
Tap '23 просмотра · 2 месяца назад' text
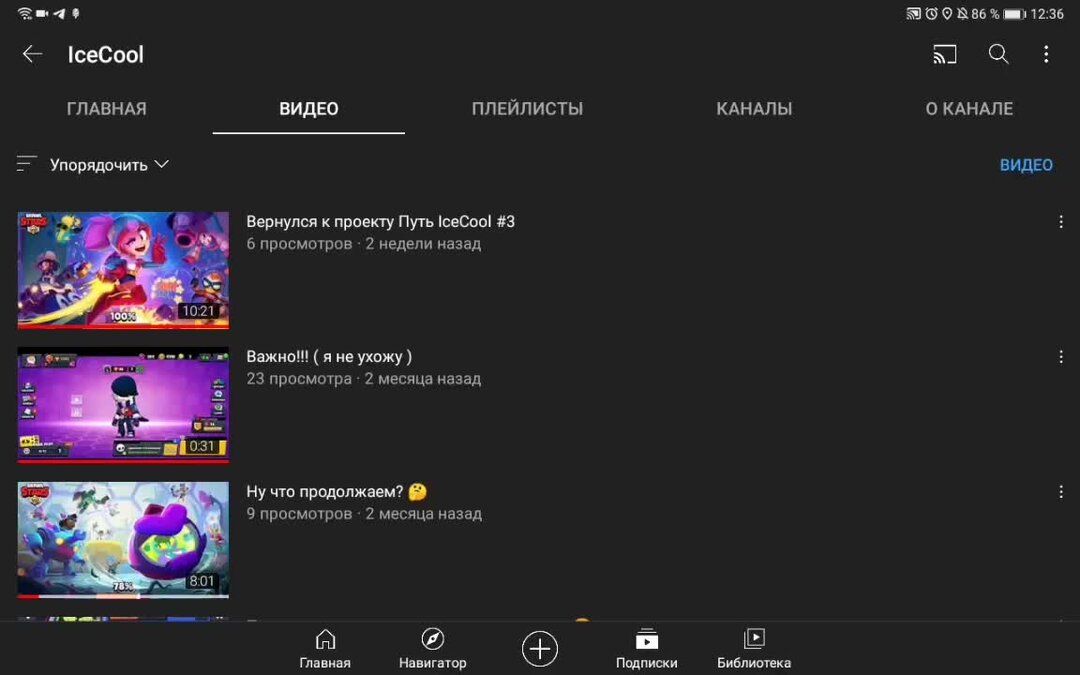coord(364,379)
